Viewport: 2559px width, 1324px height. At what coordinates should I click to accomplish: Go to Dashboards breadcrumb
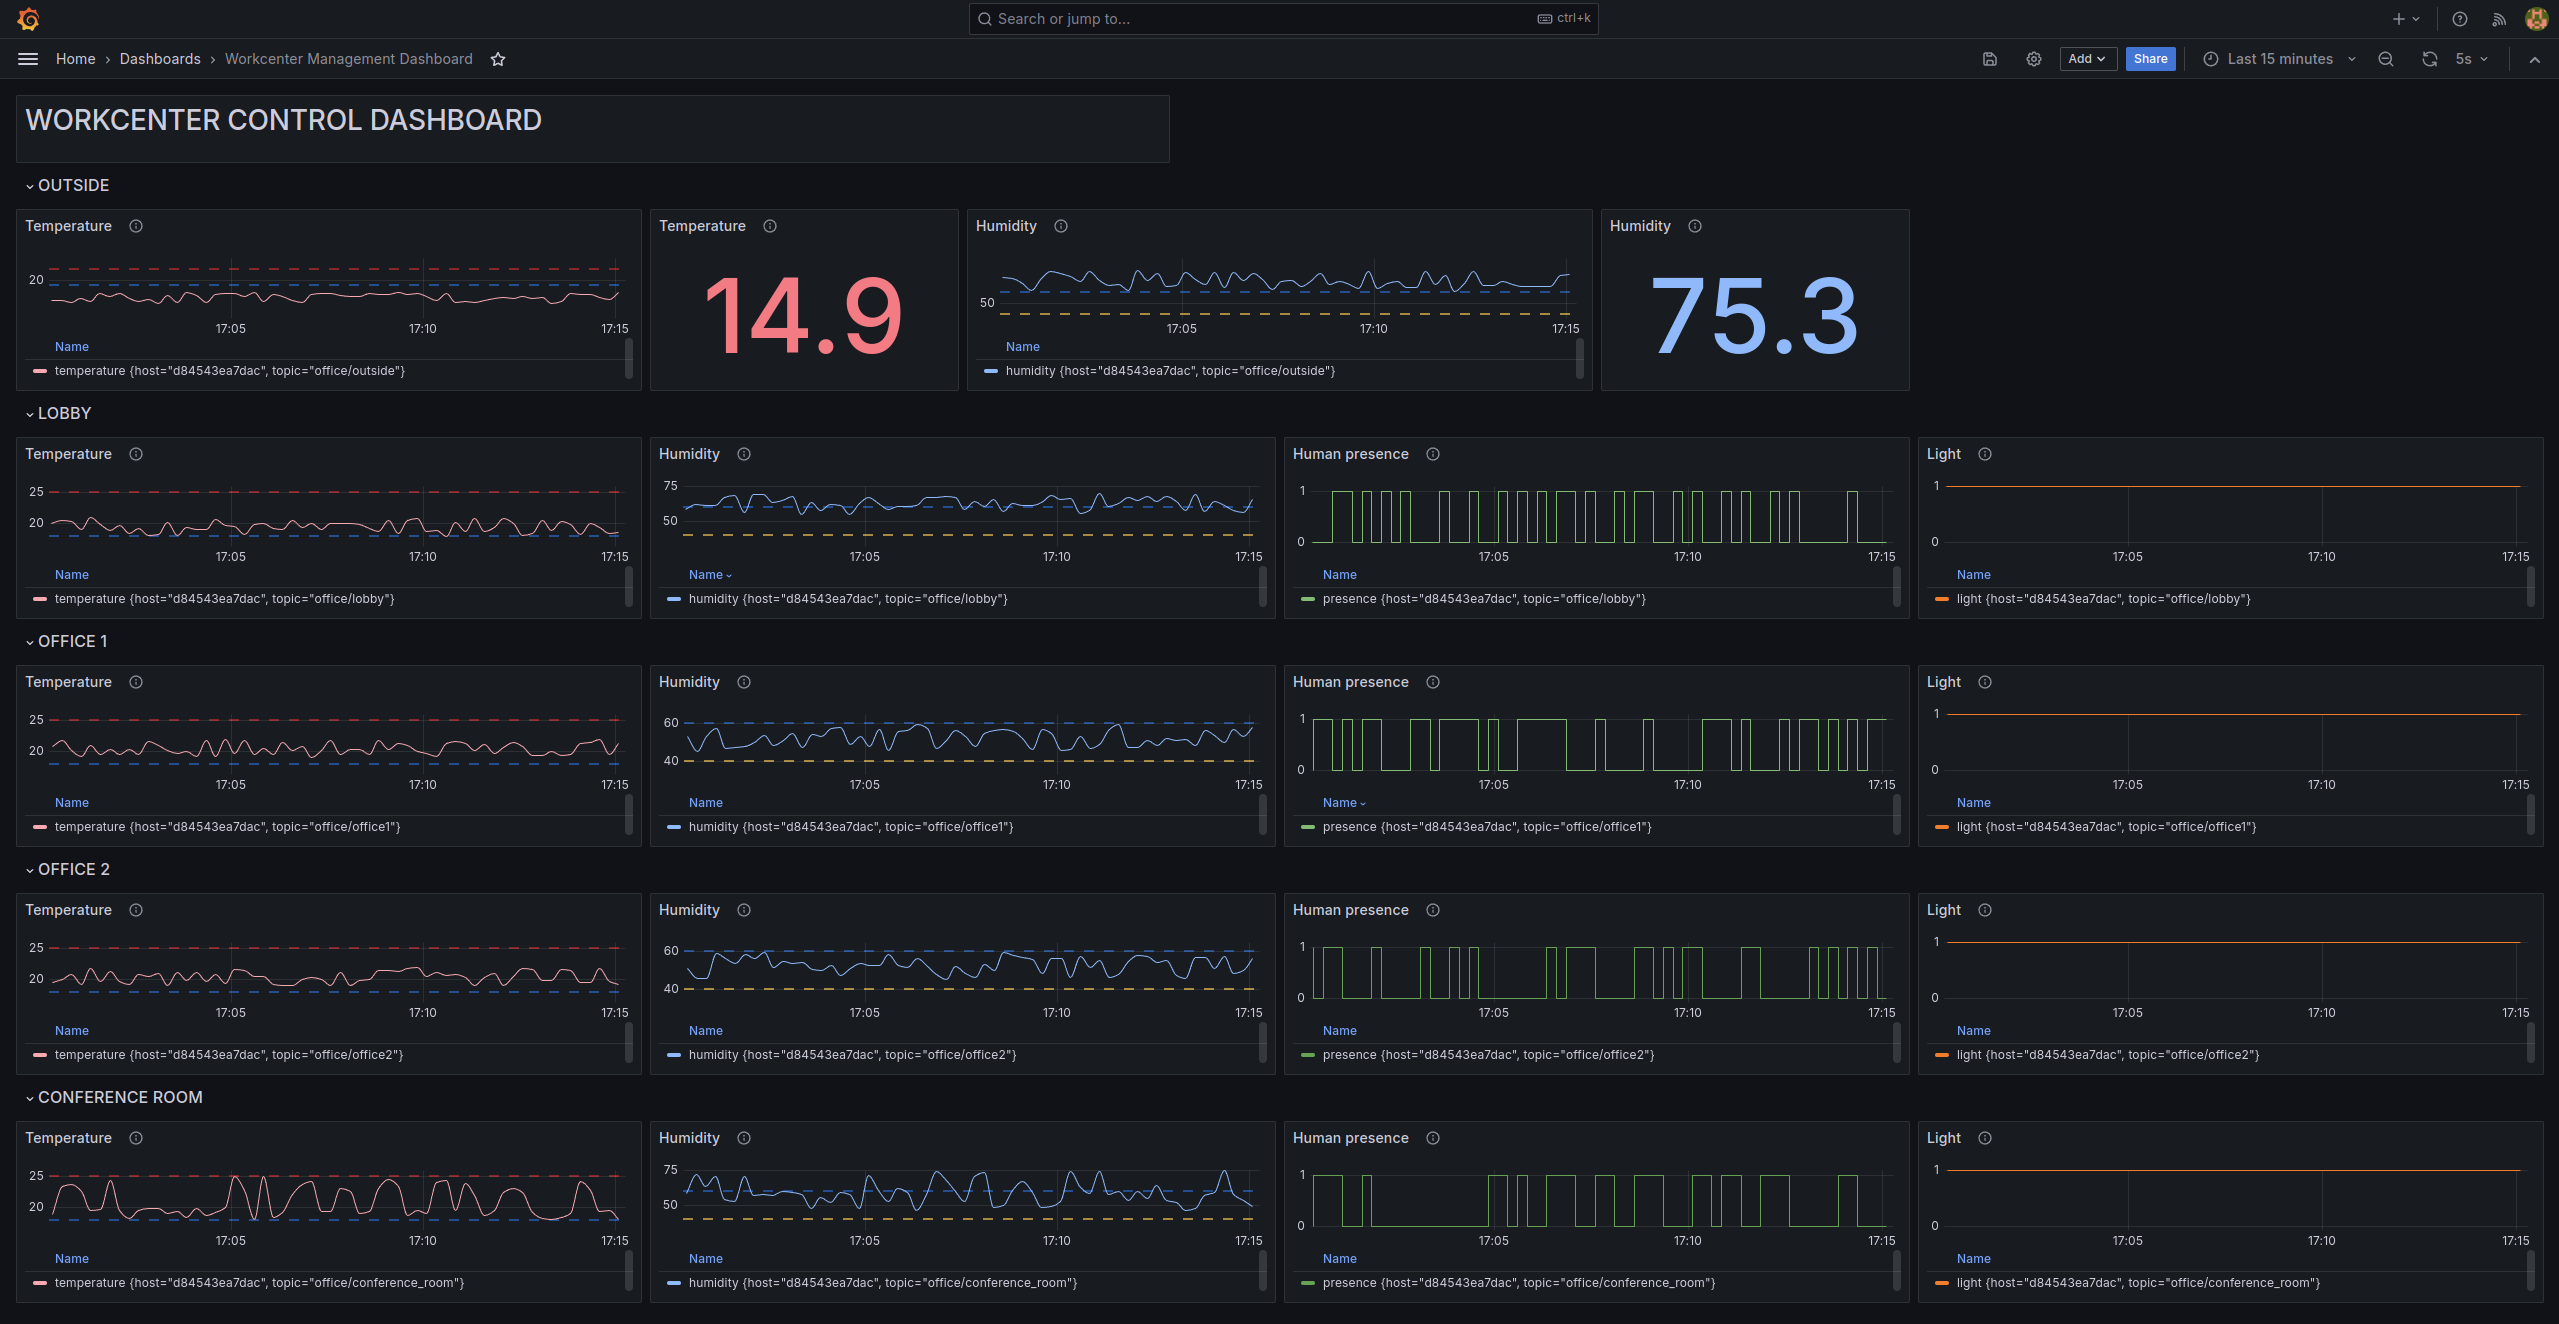(x=160, y=59)
